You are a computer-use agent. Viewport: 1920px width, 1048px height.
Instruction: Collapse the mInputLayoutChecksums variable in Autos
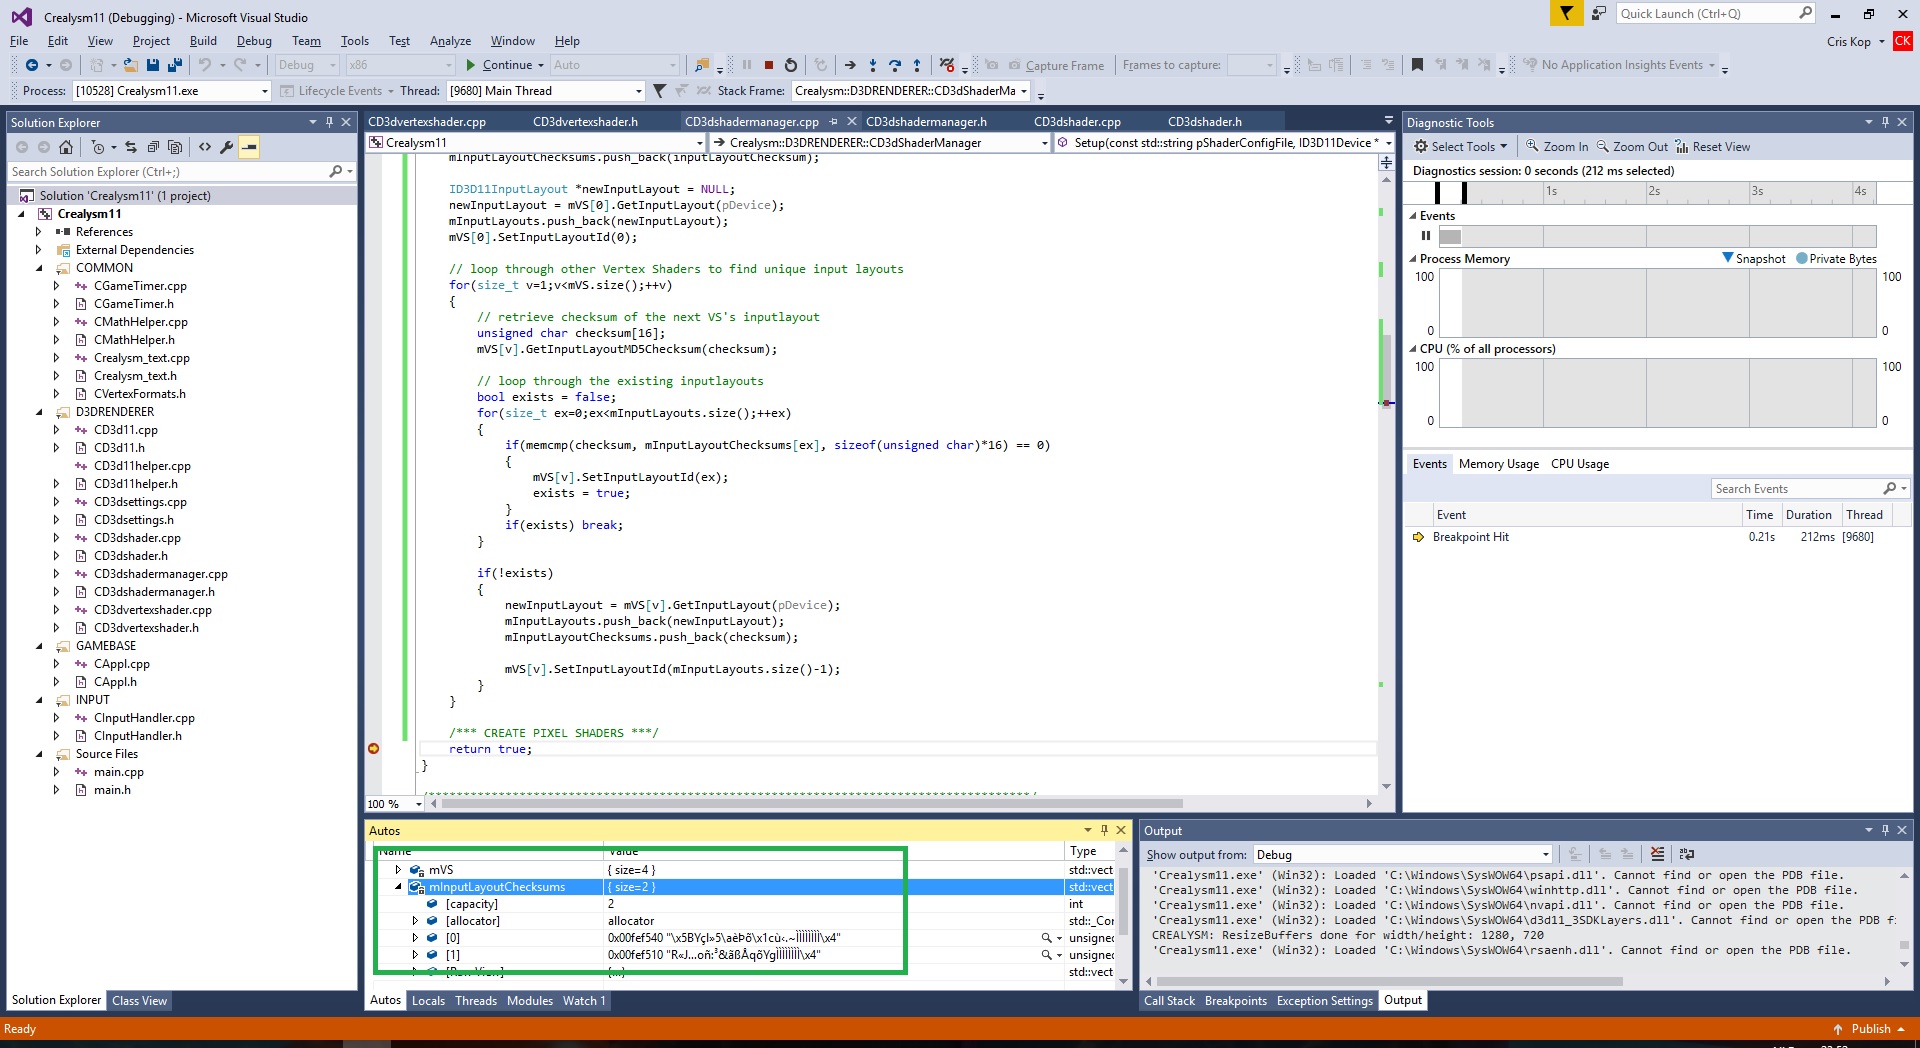[398, 887]
